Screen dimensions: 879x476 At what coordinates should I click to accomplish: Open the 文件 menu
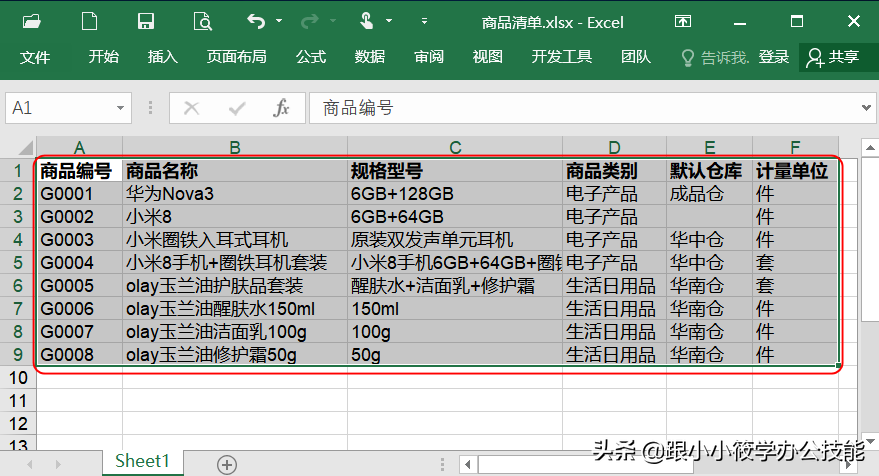click(35, 57)
